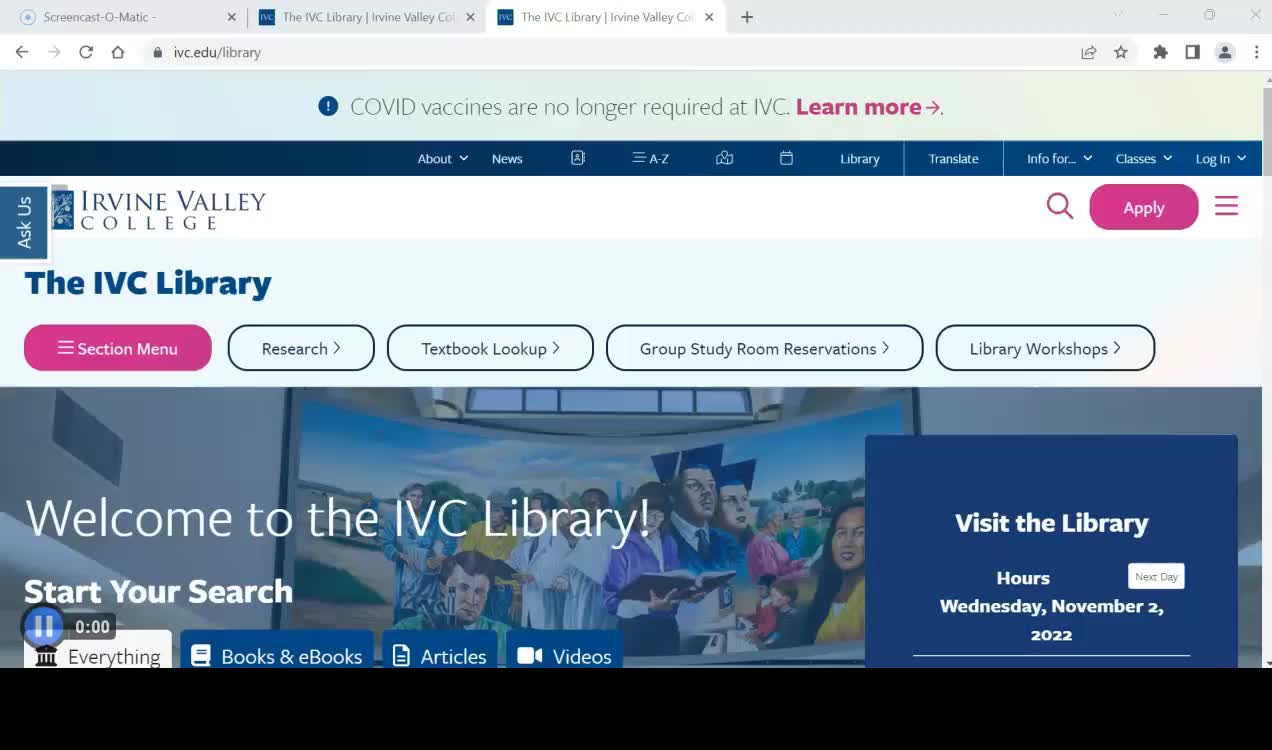This screenshot has height=750, width=1272.
Task: Open the campus map icon
Action: coord(724,158)
